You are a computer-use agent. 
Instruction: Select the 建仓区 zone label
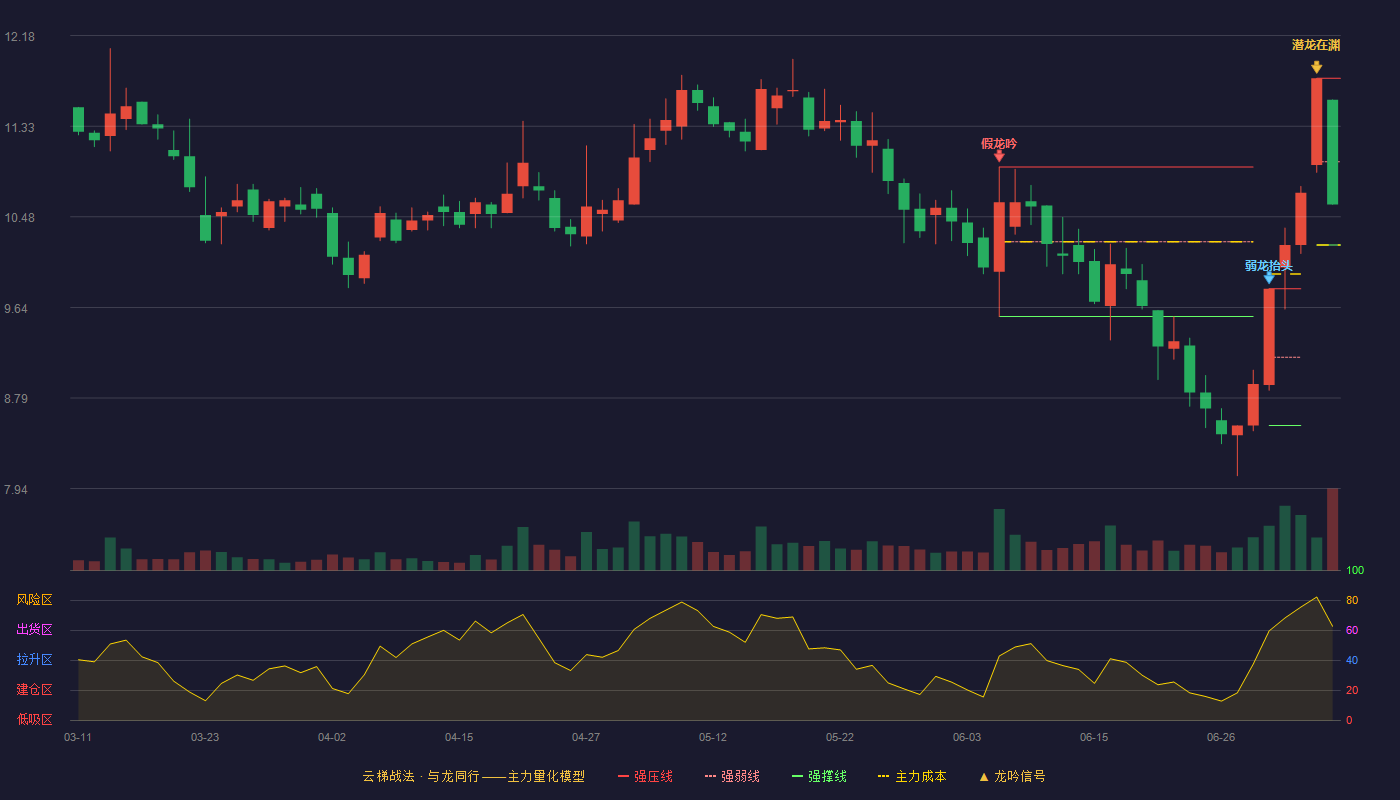[x=35, y=690]
